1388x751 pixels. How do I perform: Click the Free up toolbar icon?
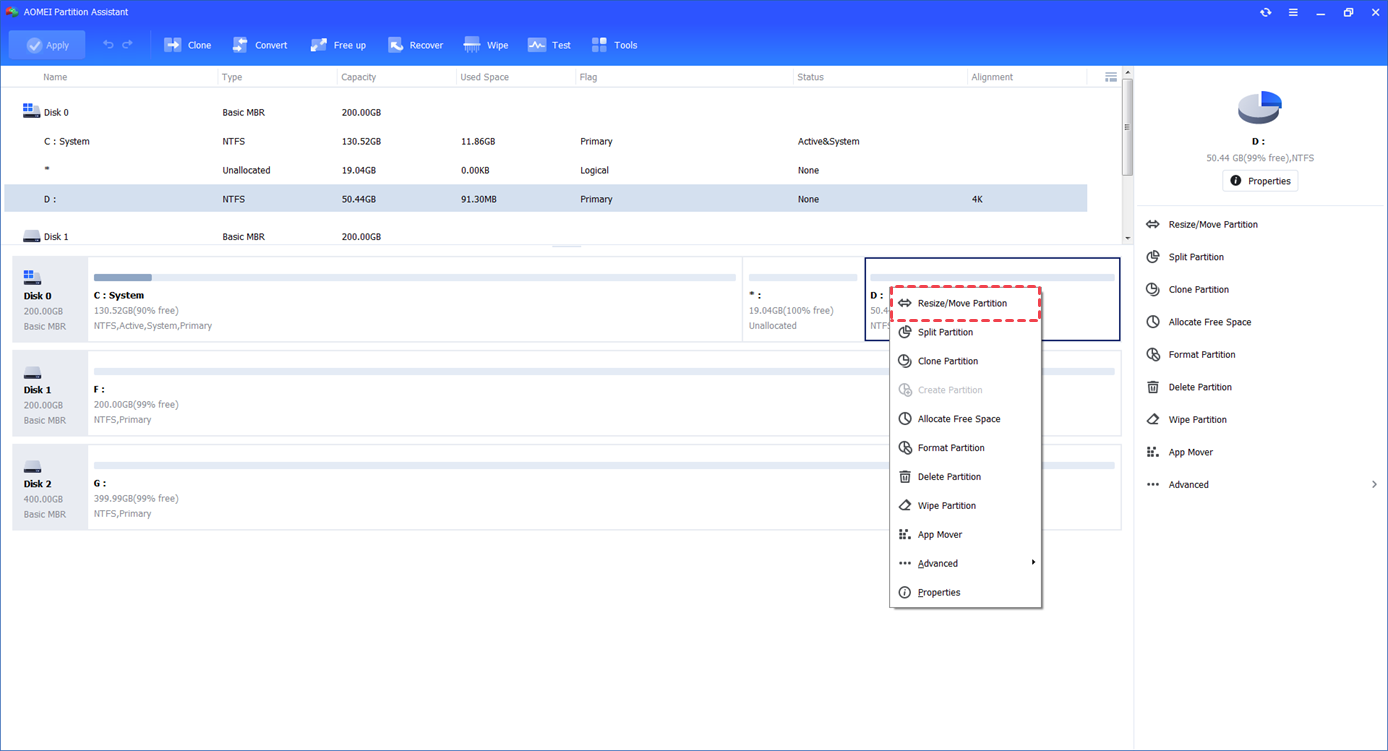(338, 45)
